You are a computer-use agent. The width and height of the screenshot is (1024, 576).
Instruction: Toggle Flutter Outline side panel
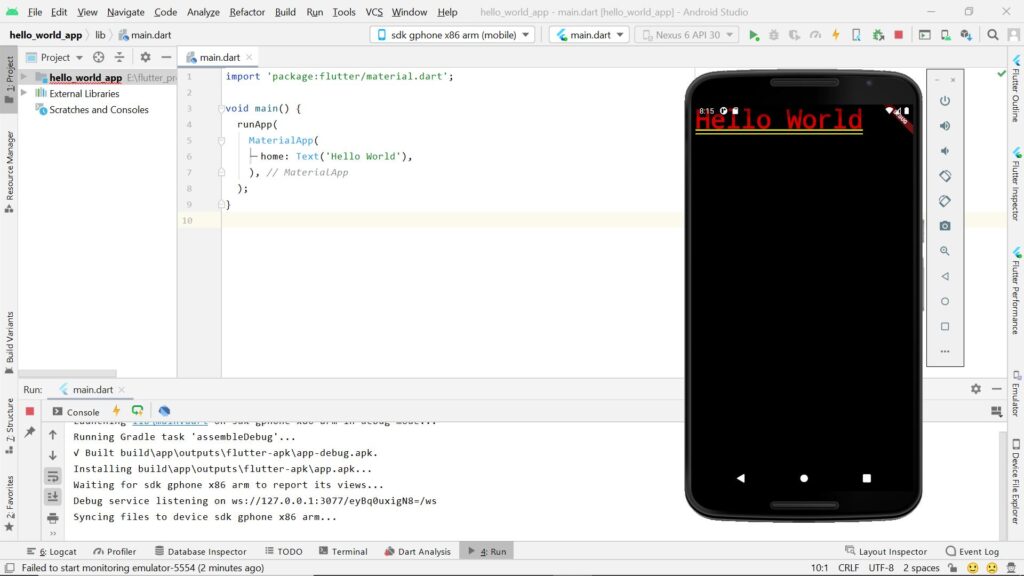coord(1016,89)
